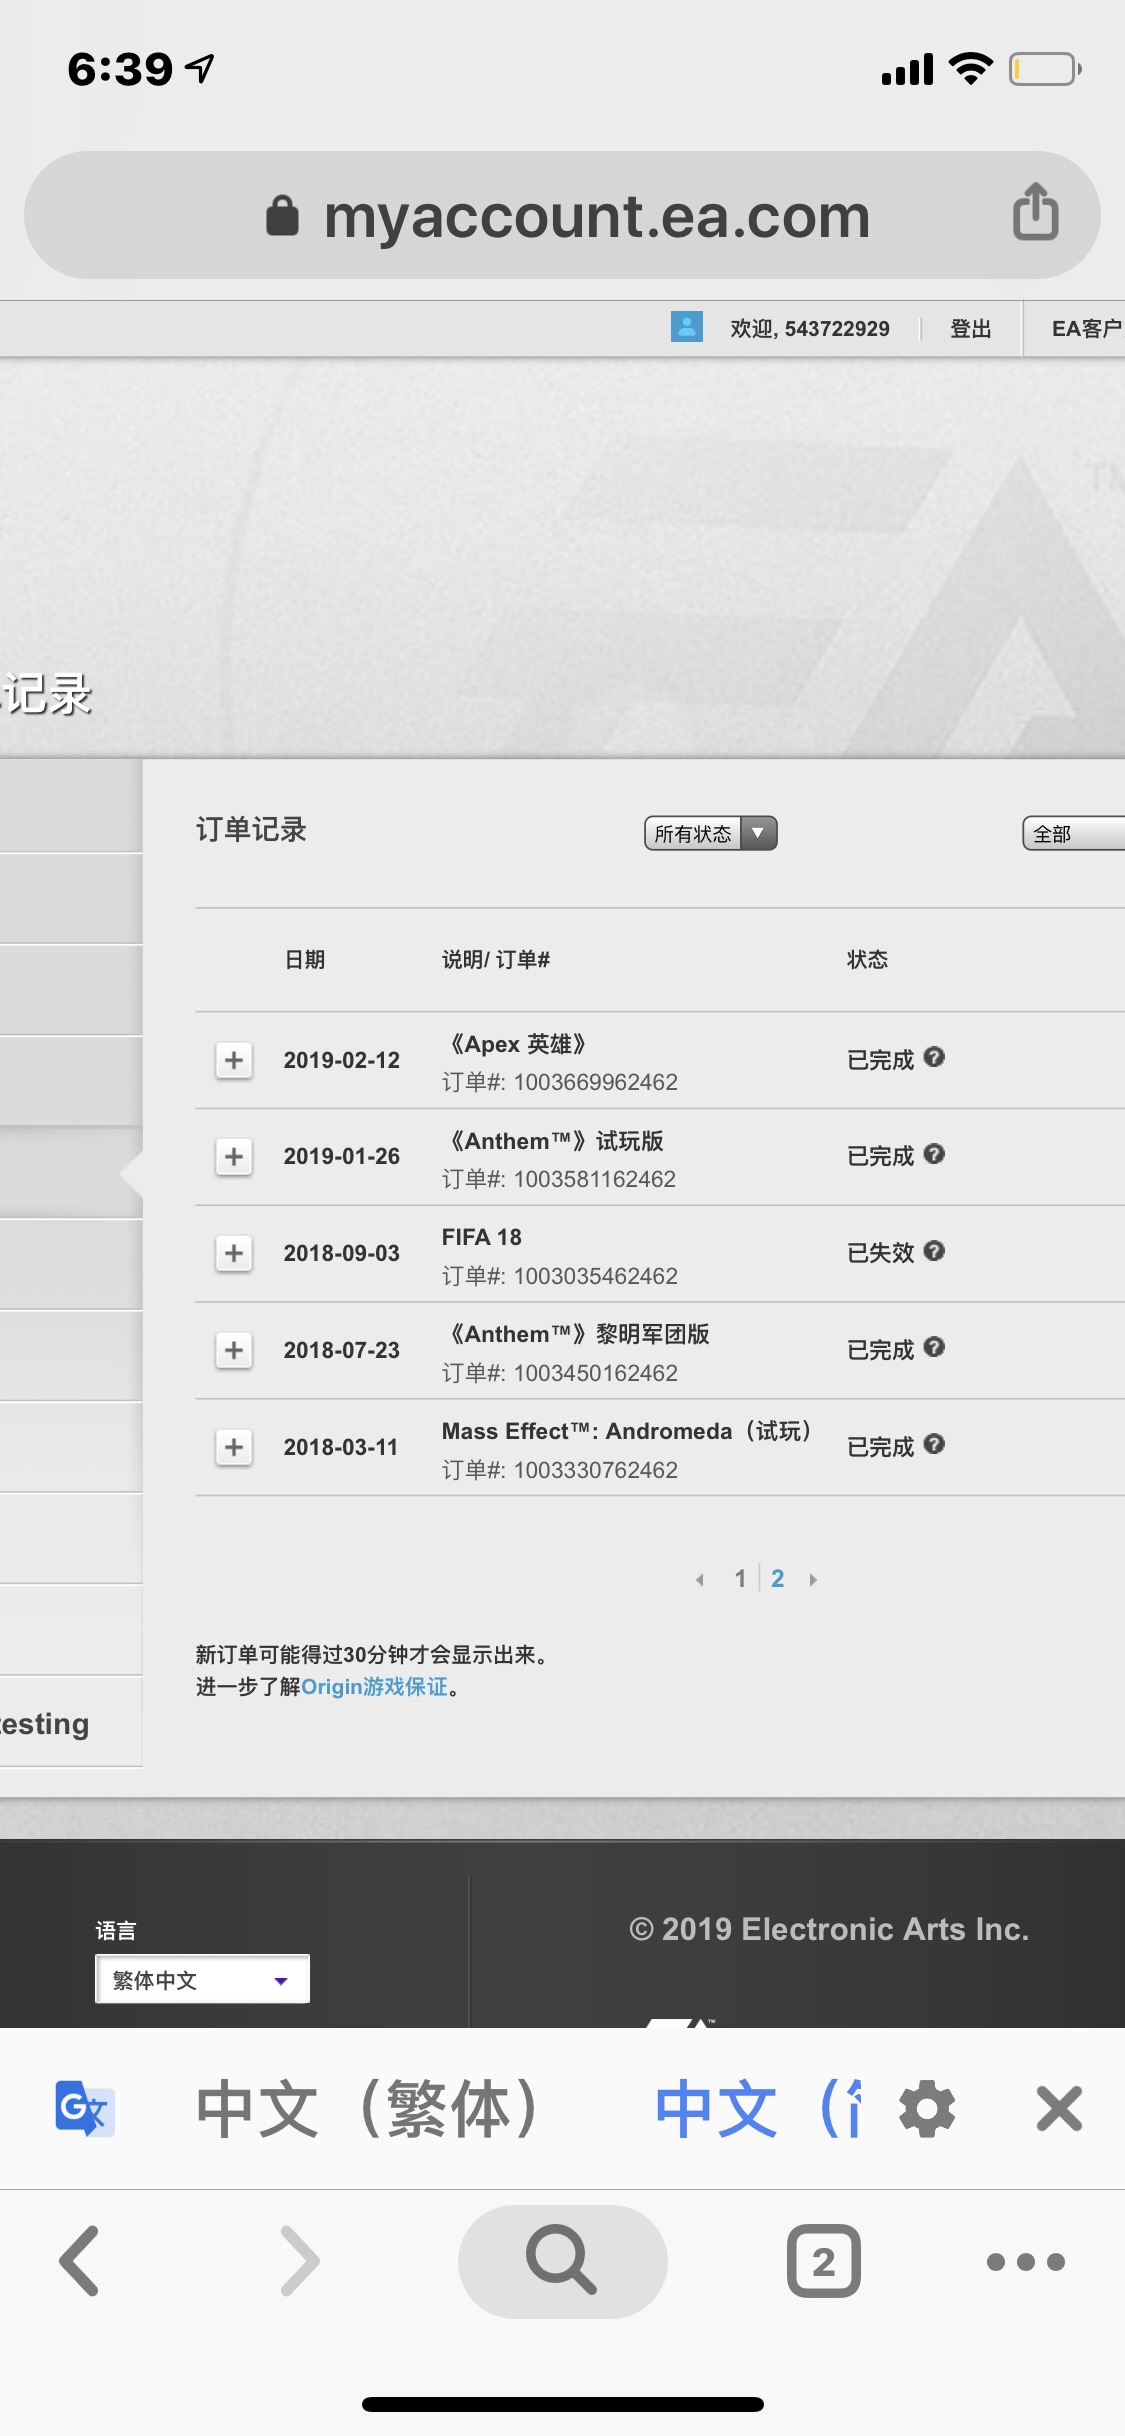Image resolution: width=1125 pixels, height=2436 pixels.
Task: Click the FIFA 18 title
Action: [x=482, y=1237]
